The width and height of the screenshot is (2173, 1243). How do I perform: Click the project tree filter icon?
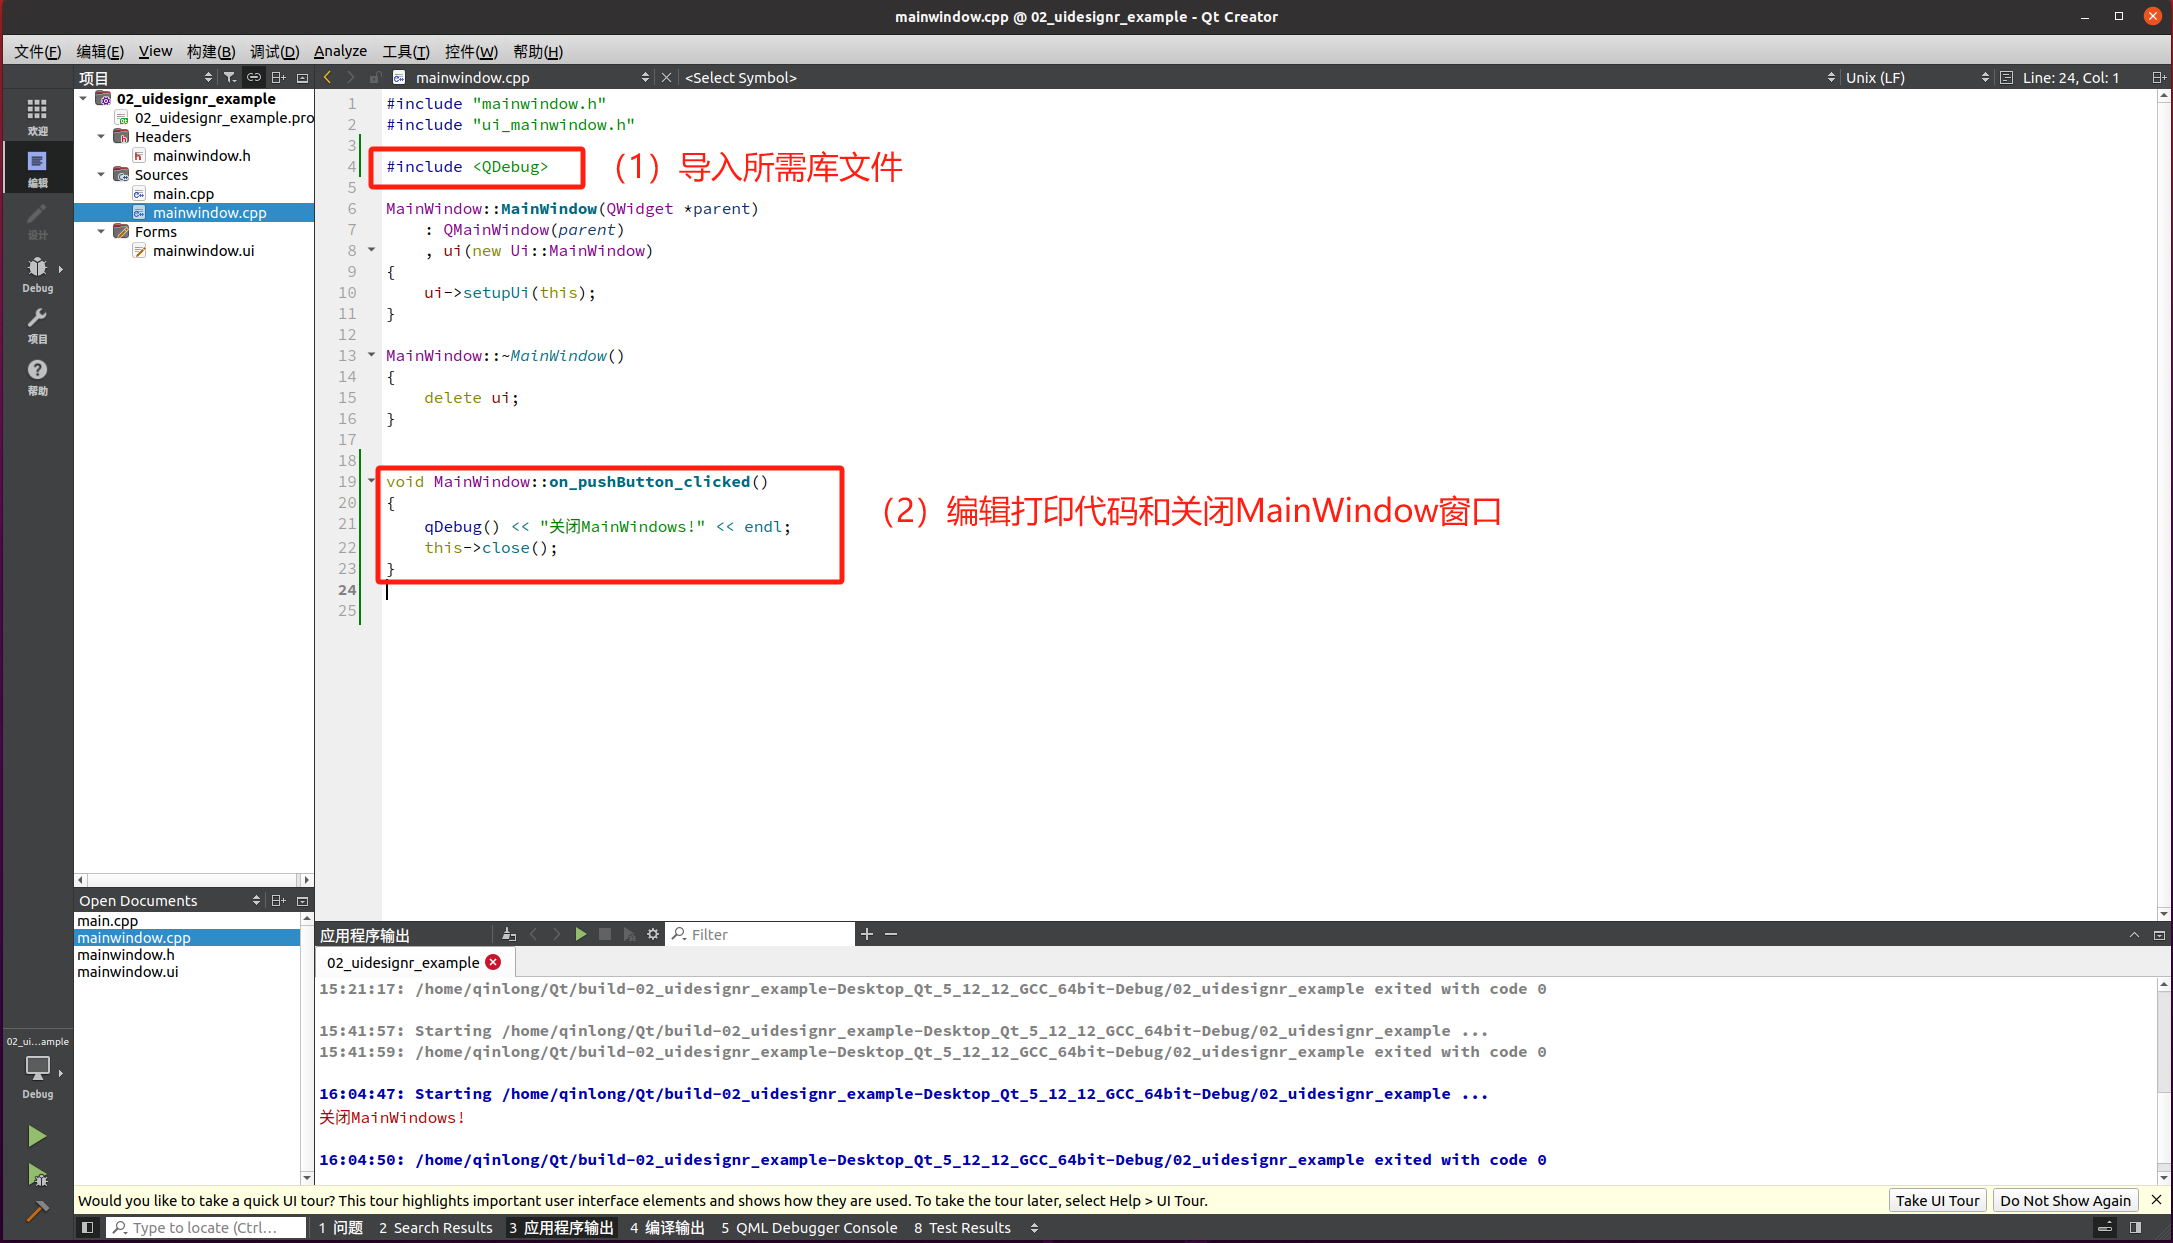(x=230, y=77)
